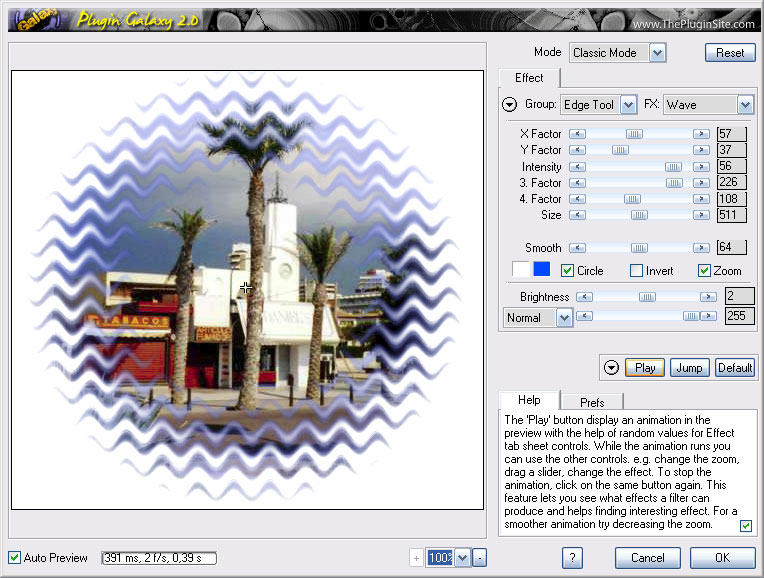764x578 pixels.
Task: Click Brightness left arrow
Action: point(584,297)
